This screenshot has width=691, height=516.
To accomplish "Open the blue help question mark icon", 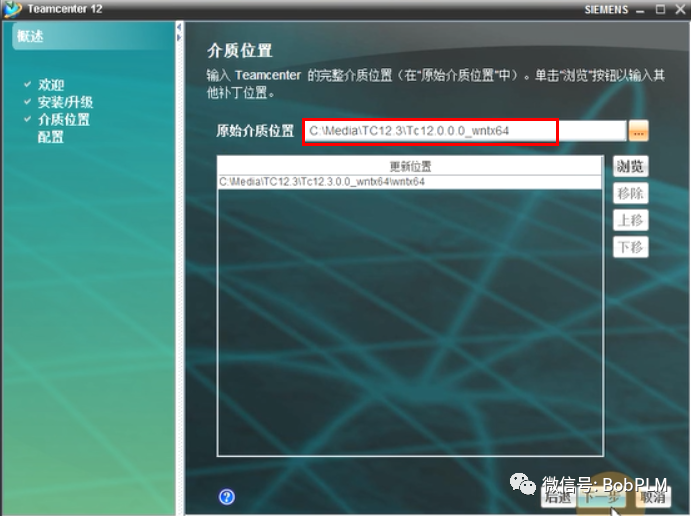I will pyautogui.click(x=227, y=497).
